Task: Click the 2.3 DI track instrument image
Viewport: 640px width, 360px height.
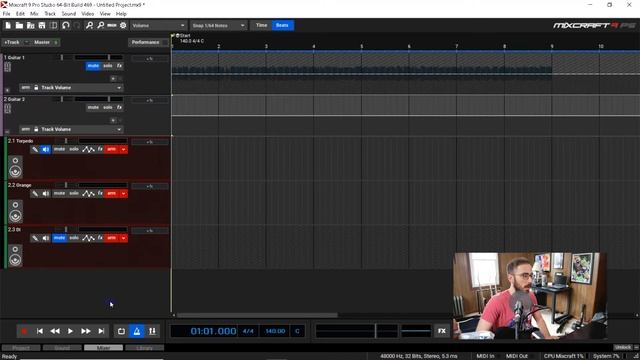Action: coord(16,256)
